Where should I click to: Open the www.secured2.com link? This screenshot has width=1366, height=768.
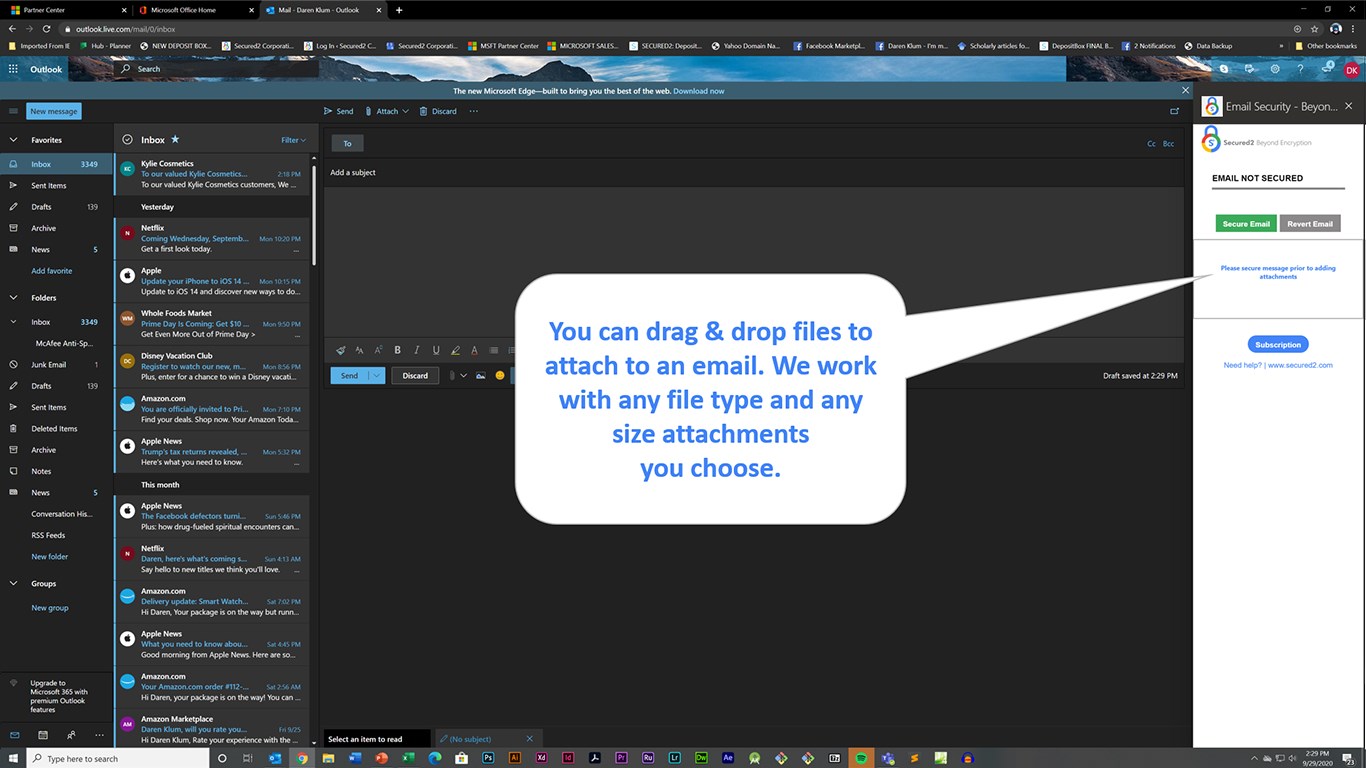[x=1300, y=366]
